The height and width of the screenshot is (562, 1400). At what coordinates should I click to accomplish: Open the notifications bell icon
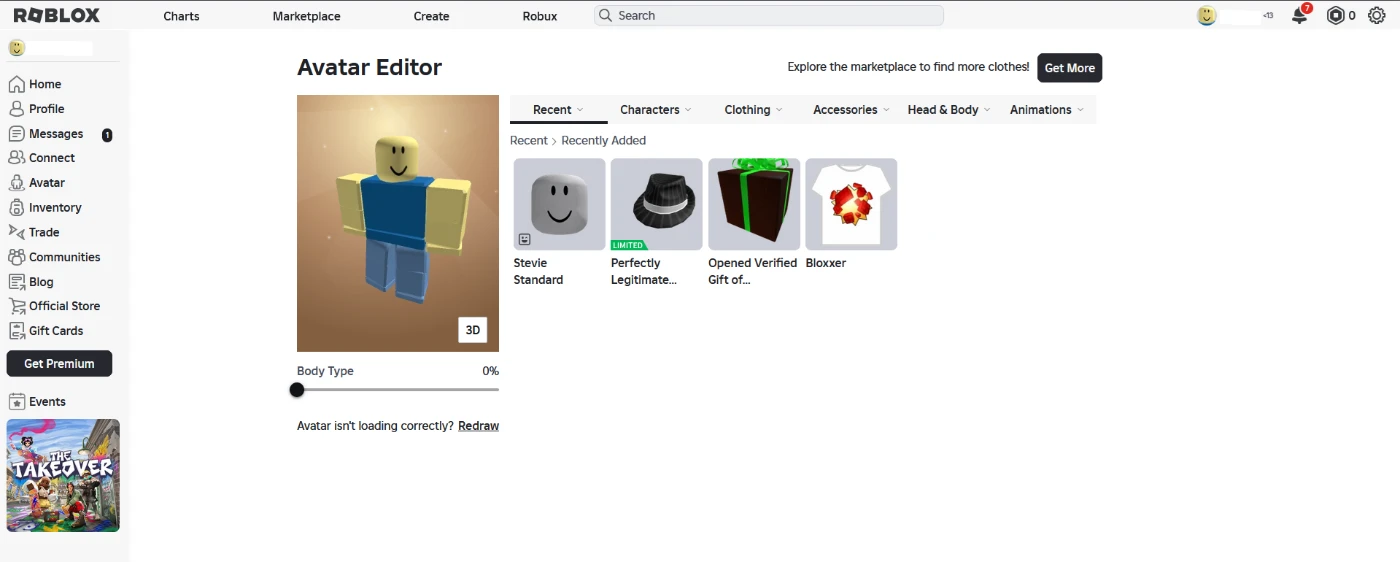(x=1299, y=16)
